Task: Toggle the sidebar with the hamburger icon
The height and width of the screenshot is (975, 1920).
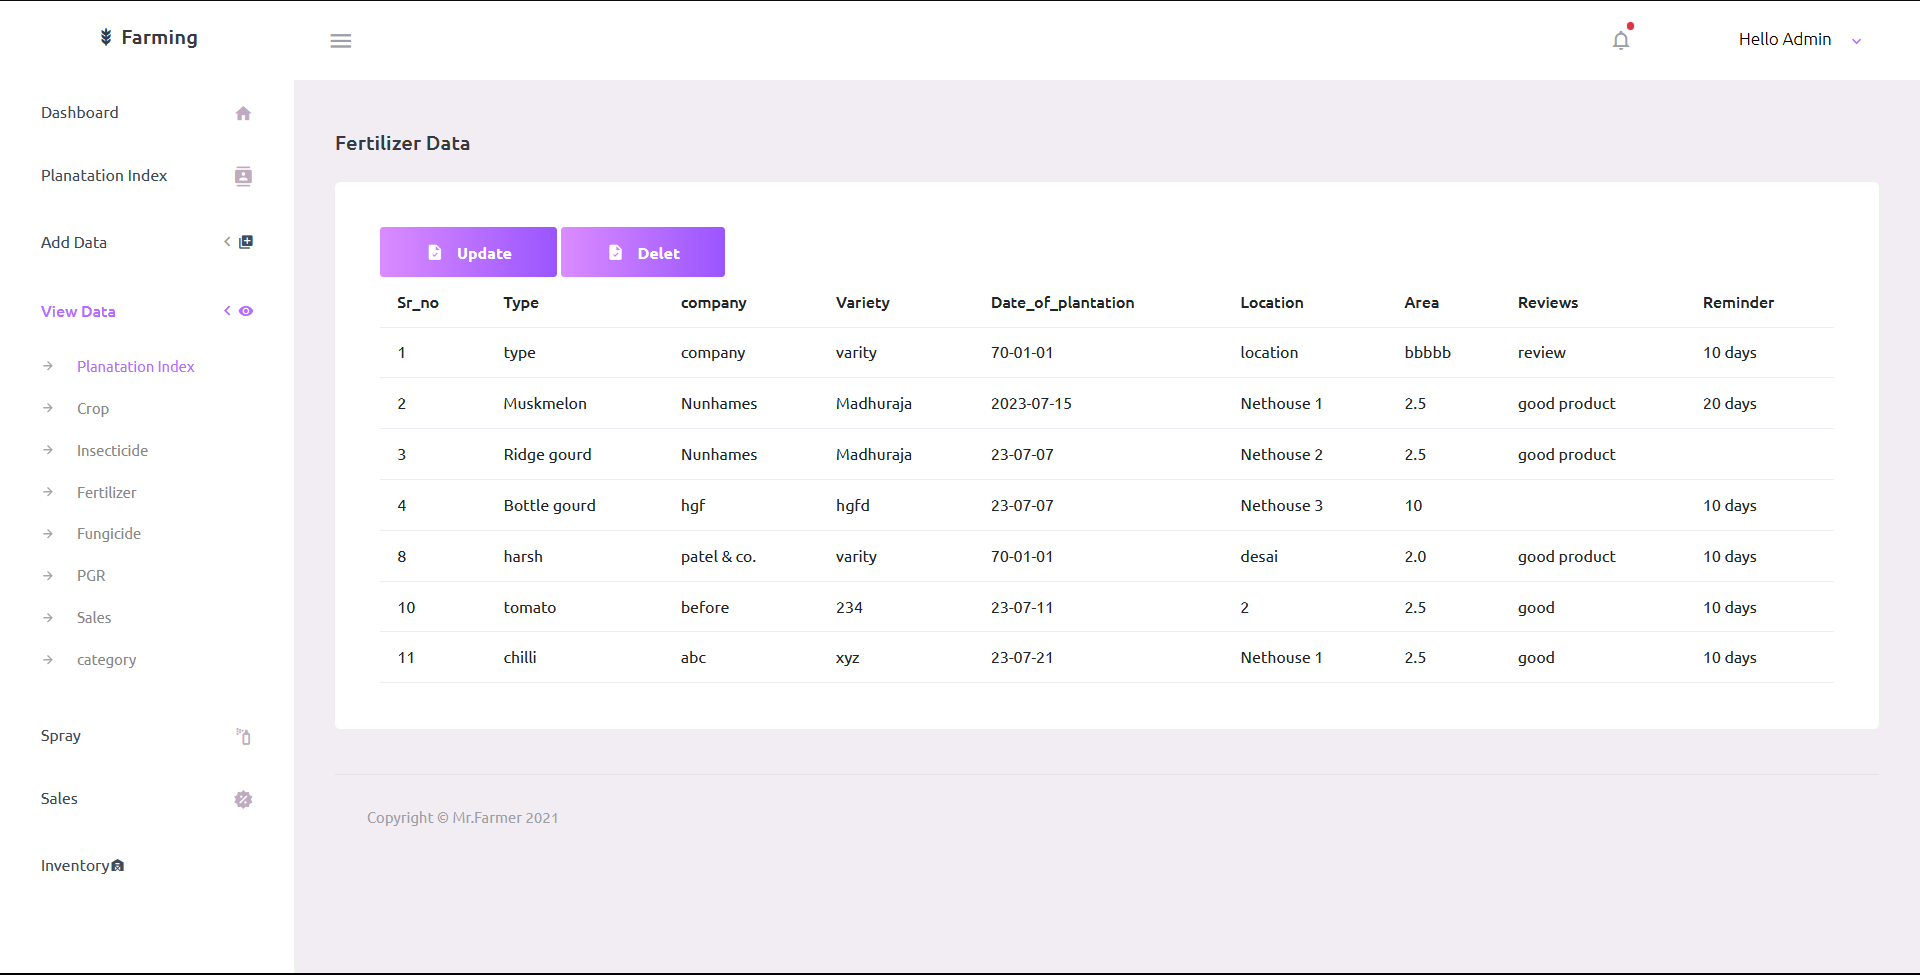Action: 340,40
